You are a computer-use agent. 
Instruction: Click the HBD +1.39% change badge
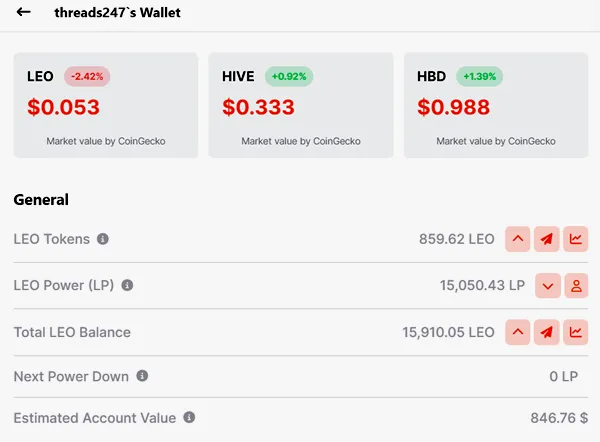pyautogui.click(x=479, y=76)
